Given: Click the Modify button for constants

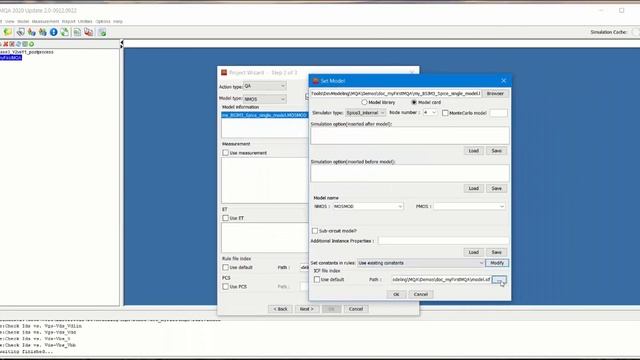Looking at the screenshot, I should coord(497,263).
